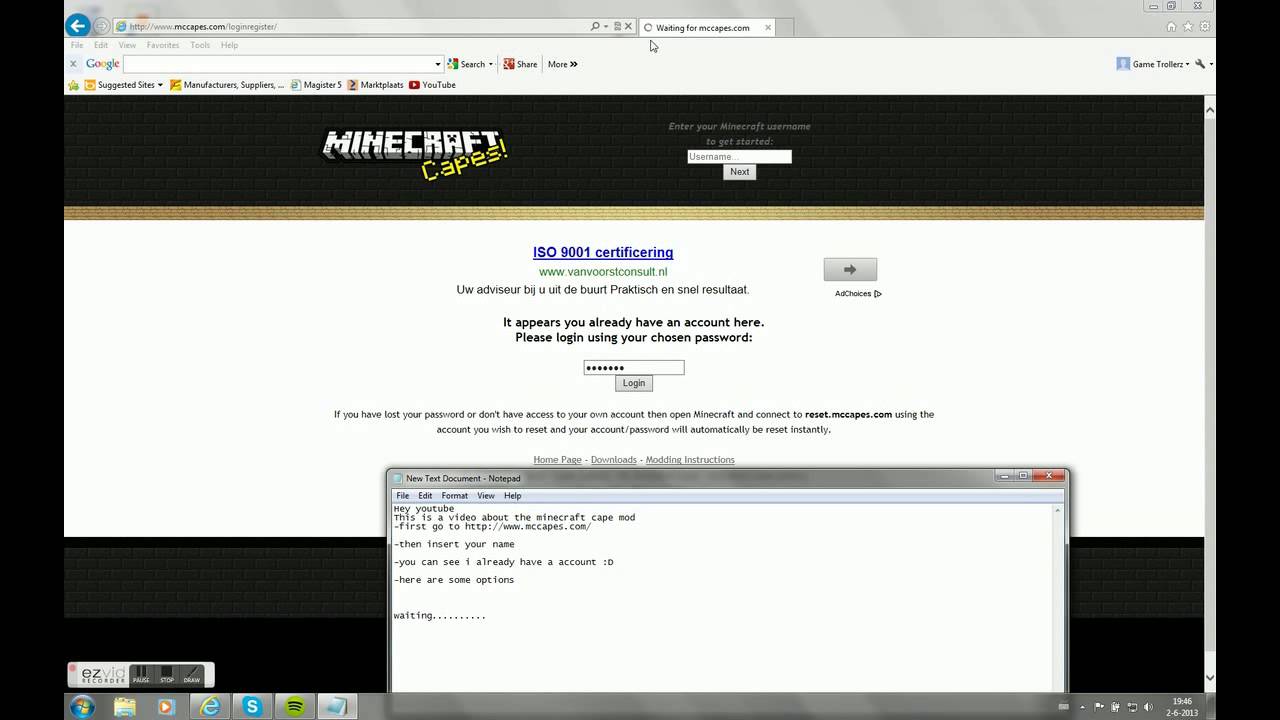Viewport: 1280px width, 720px height.
Task: Open Suggested Sites favorites dropdown
Action: (123, 85)
